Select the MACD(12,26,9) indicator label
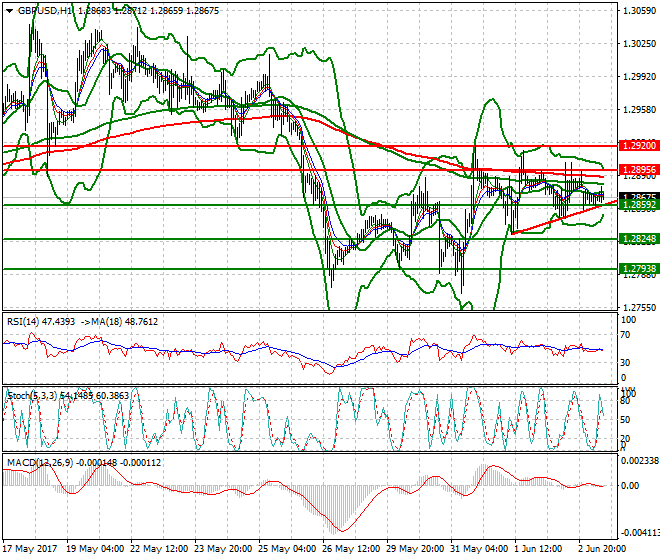Viewport: 660px width, 560px height. pyautogui.click(x=40, y=463)
